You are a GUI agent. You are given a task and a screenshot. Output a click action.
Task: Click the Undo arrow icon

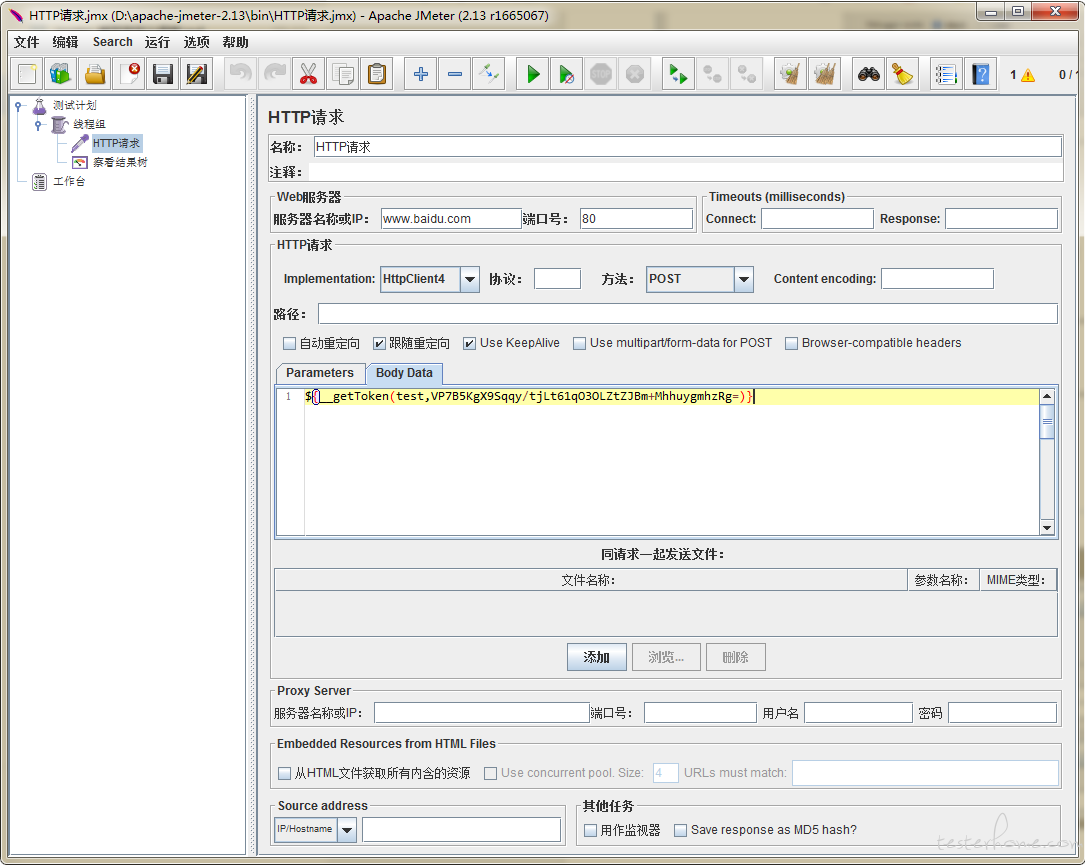[x=241, y=74]
